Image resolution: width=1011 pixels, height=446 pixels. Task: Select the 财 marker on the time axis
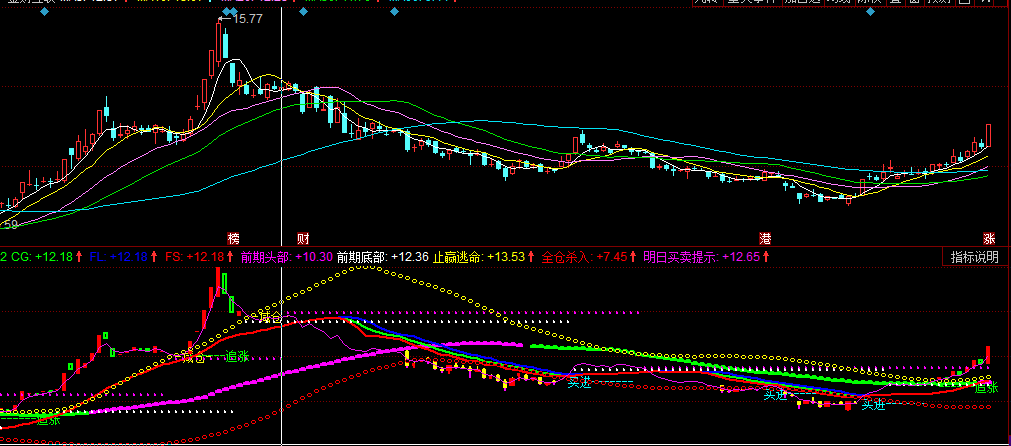point(303,239)
